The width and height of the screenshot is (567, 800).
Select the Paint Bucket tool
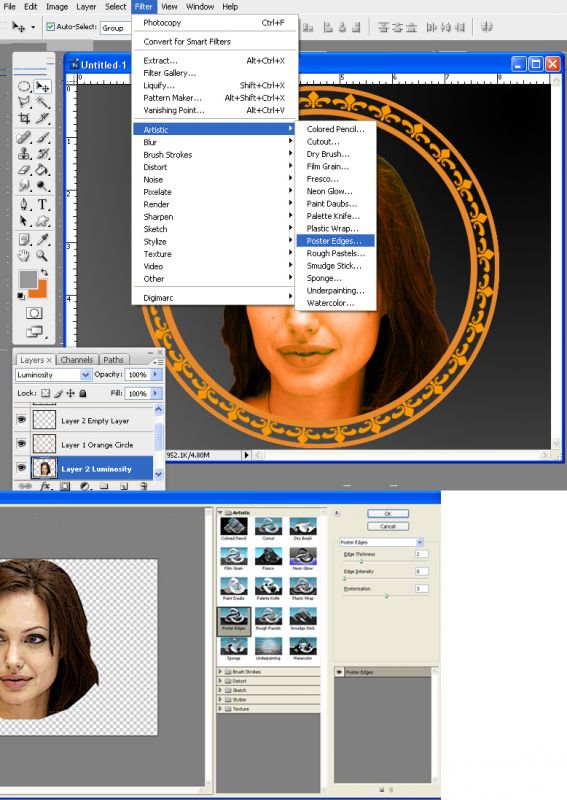point(42,170)
